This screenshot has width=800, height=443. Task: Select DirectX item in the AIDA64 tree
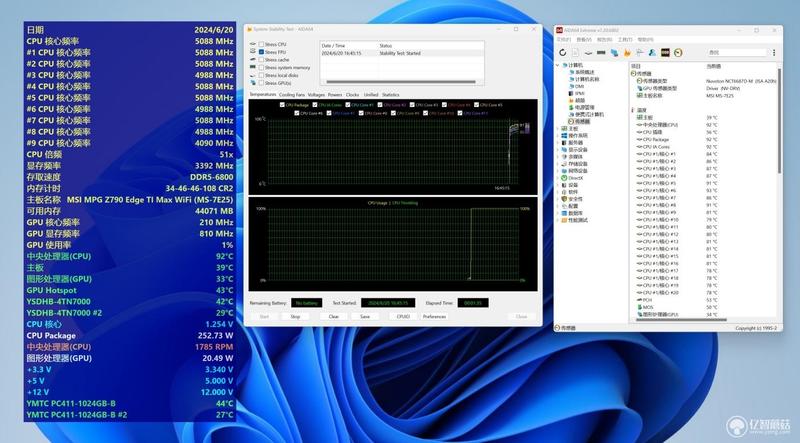coord(575,178)
